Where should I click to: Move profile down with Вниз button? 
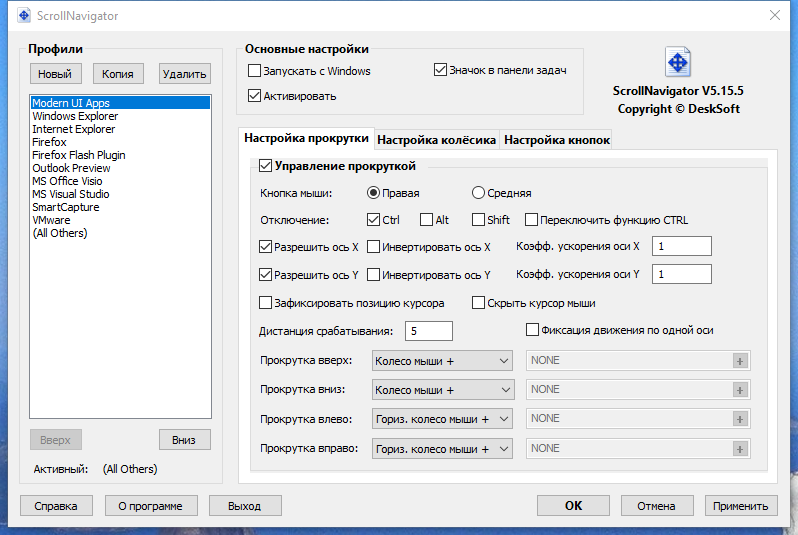[184, 440]
